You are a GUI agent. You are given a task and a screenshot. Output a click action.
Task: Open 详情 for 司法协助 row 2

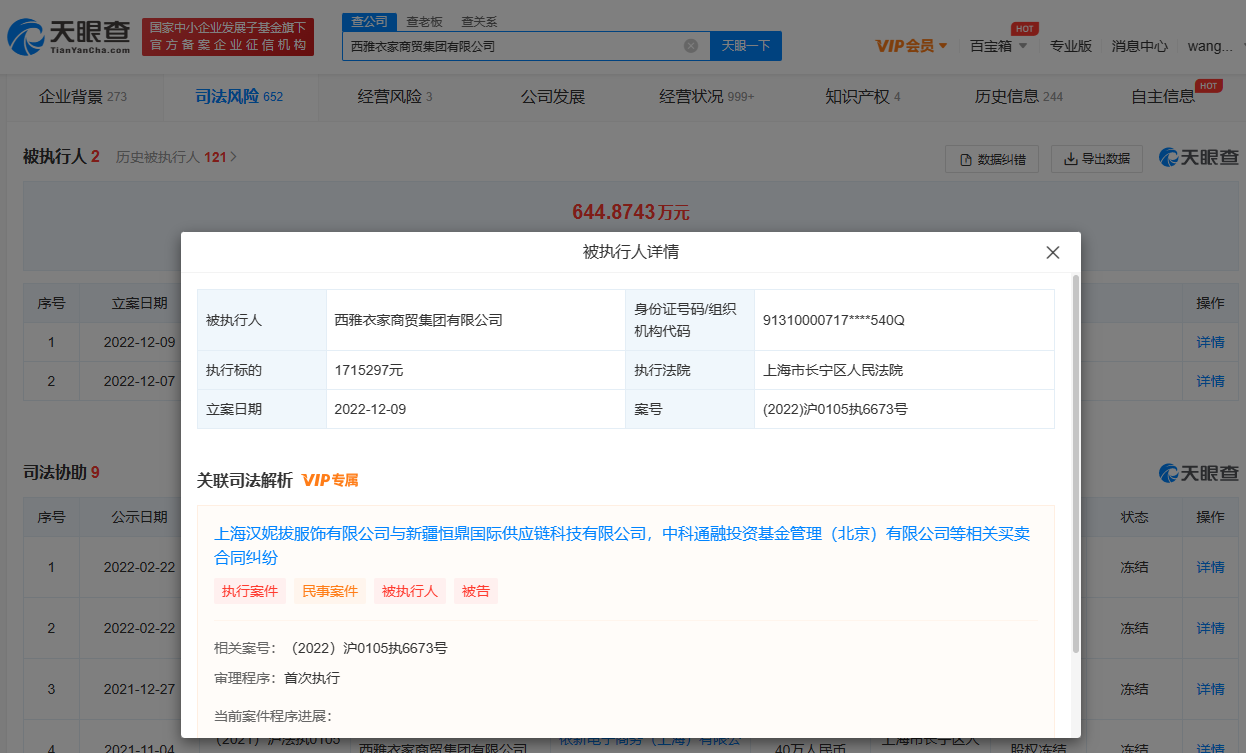pos(1210,628)
